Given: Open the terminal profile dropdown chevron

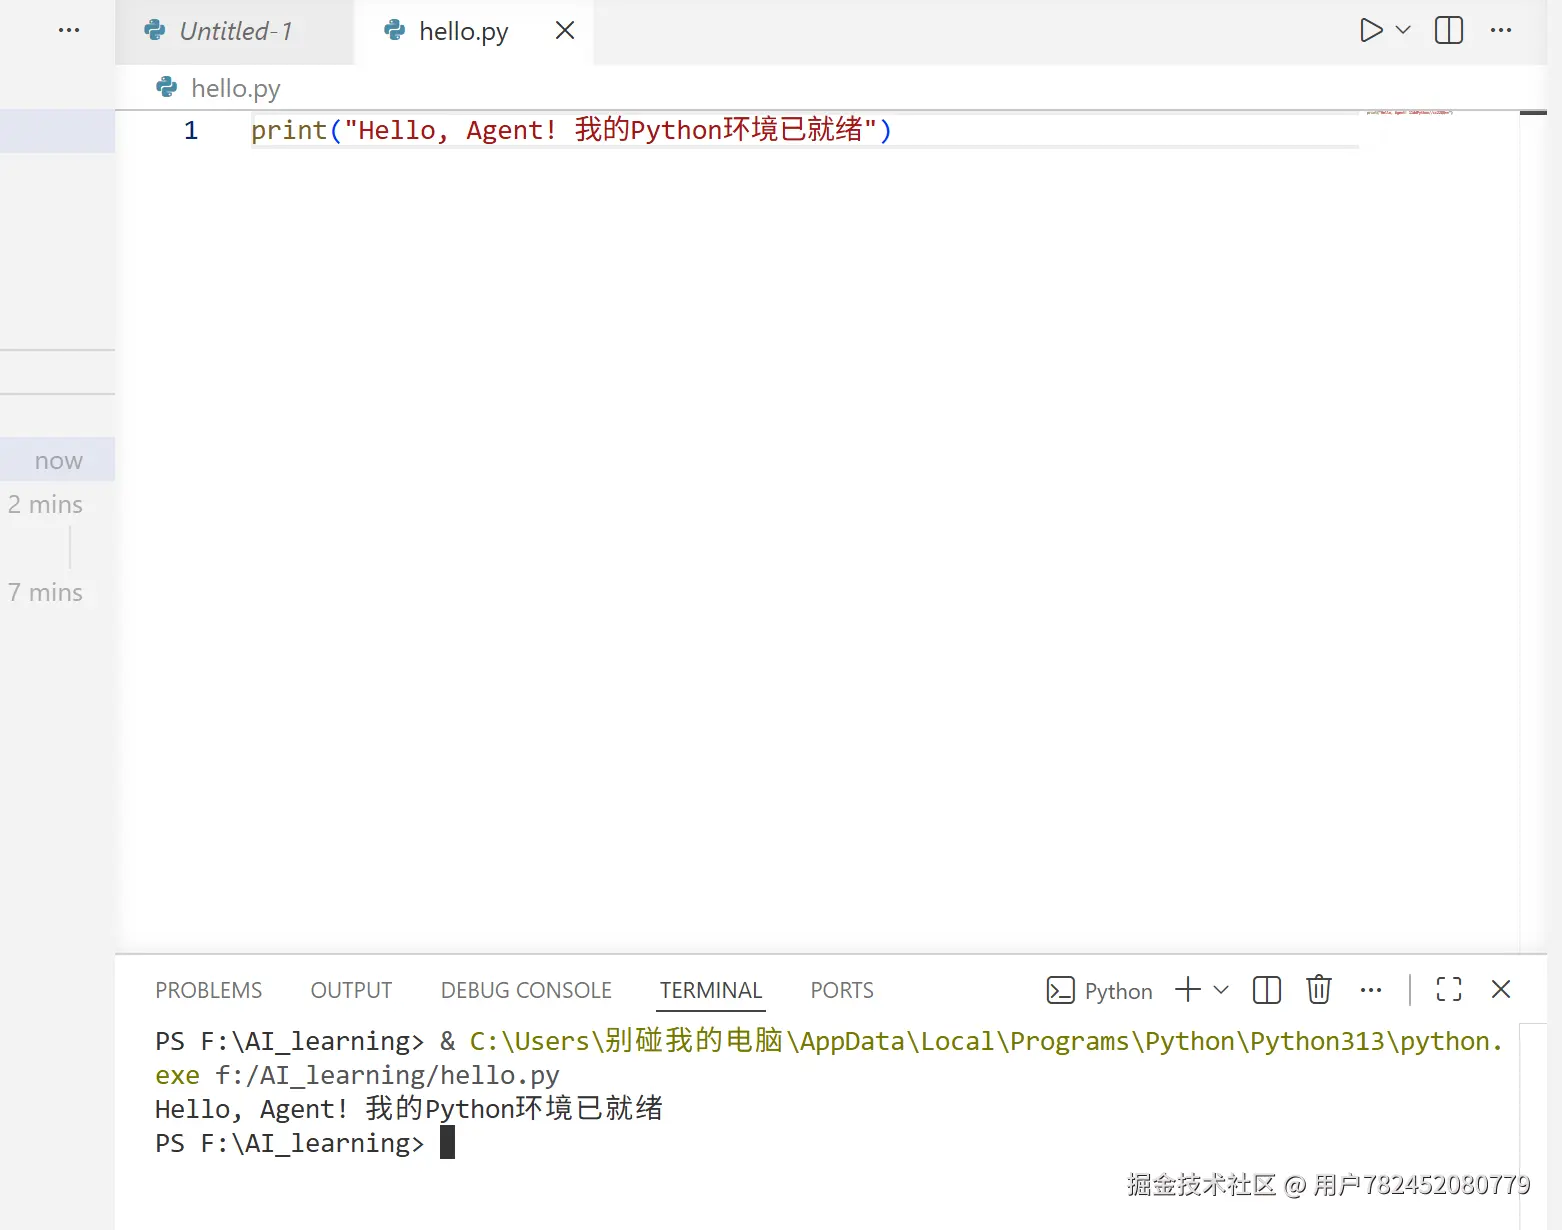Looking at the screenshot, I should (1219, 990).
